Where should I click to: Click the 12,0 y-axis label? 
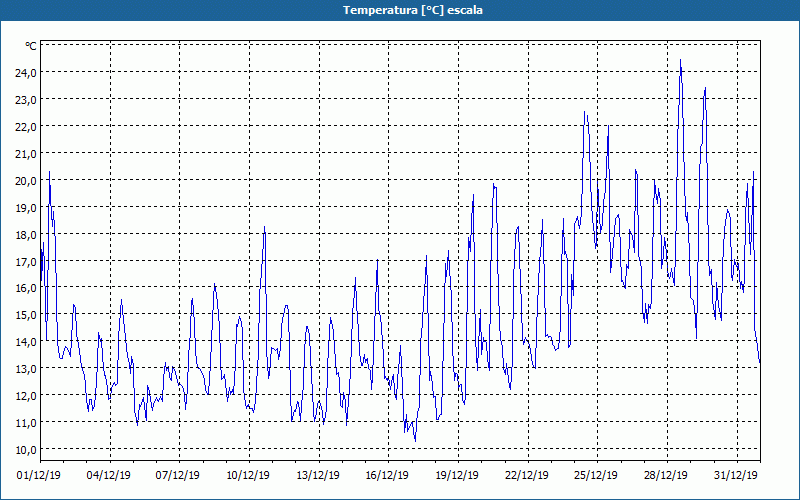click(x=27, y=396)
